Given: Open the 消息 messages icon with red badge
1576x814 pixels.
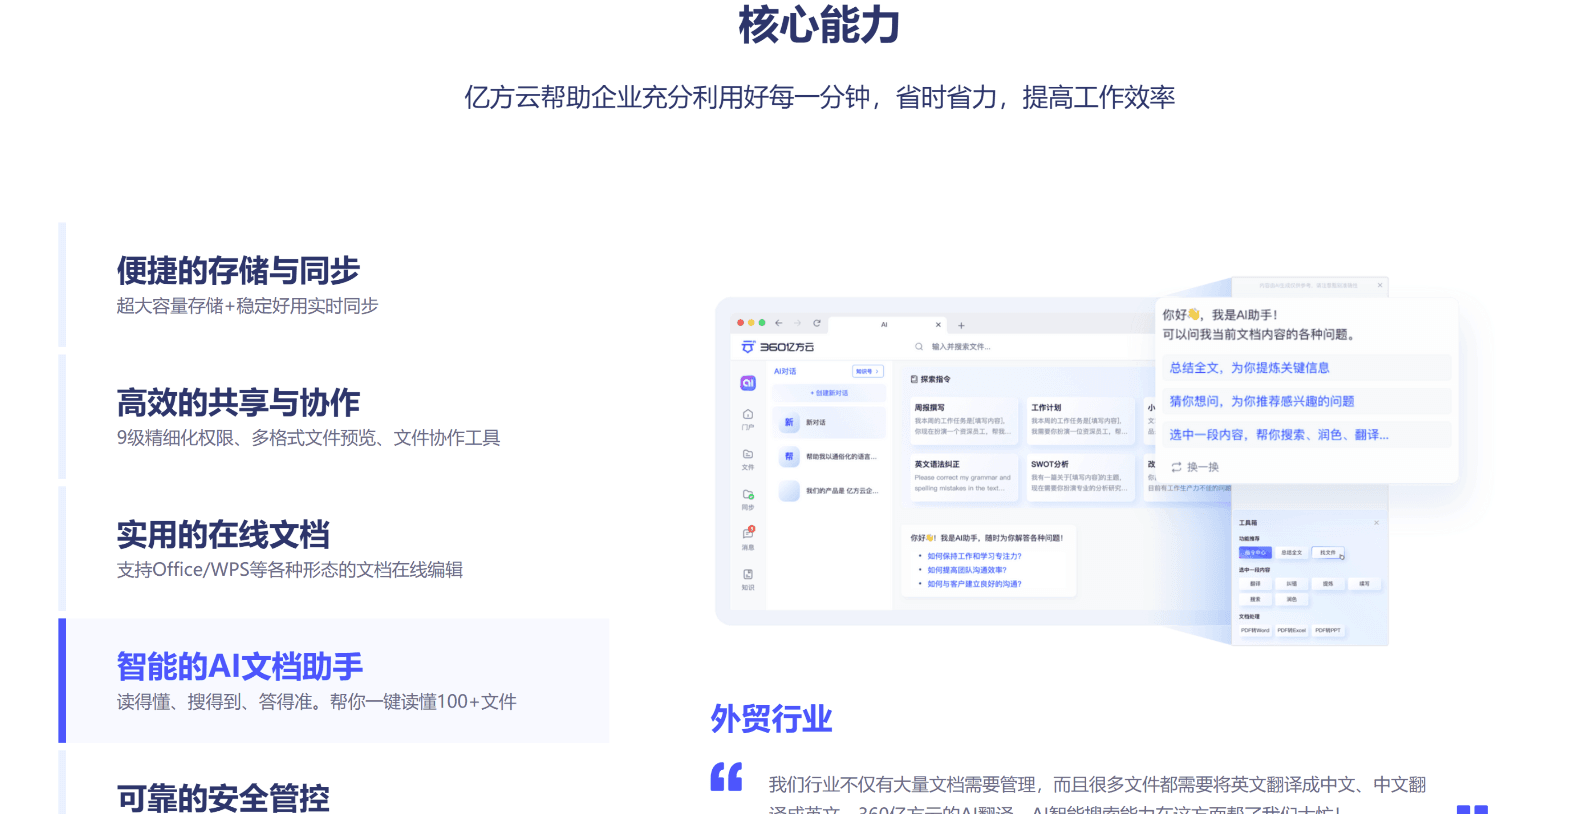Looking at the screenshot, I should pos(748,538).
